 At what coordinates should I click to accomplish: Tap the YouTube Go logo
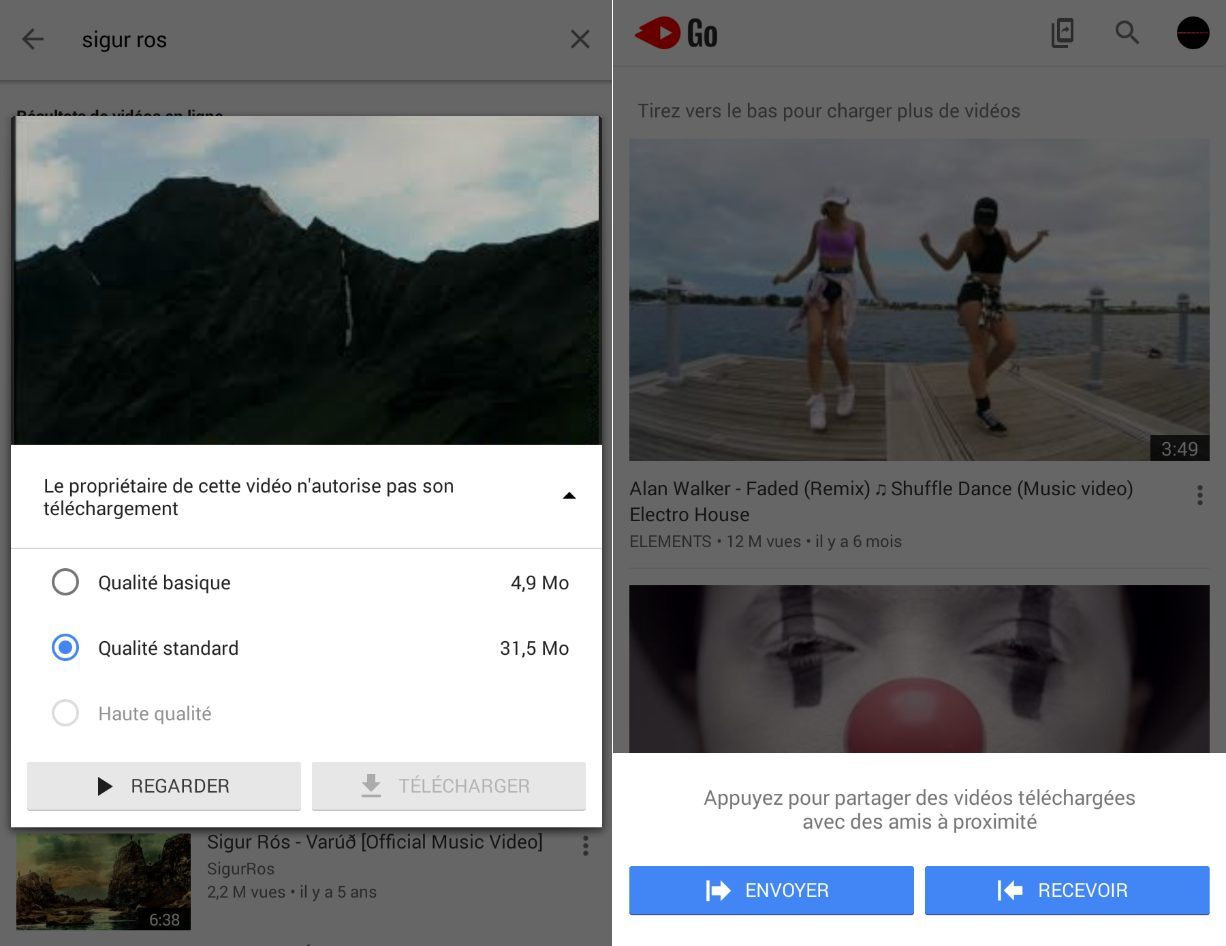677,34
